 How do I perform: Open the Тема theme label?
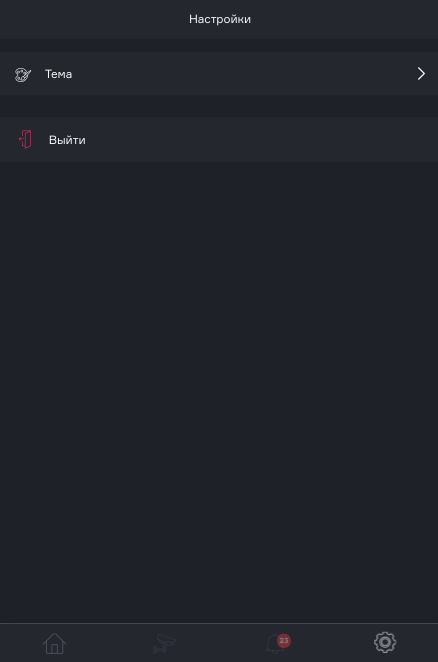(x=58, y=74)
